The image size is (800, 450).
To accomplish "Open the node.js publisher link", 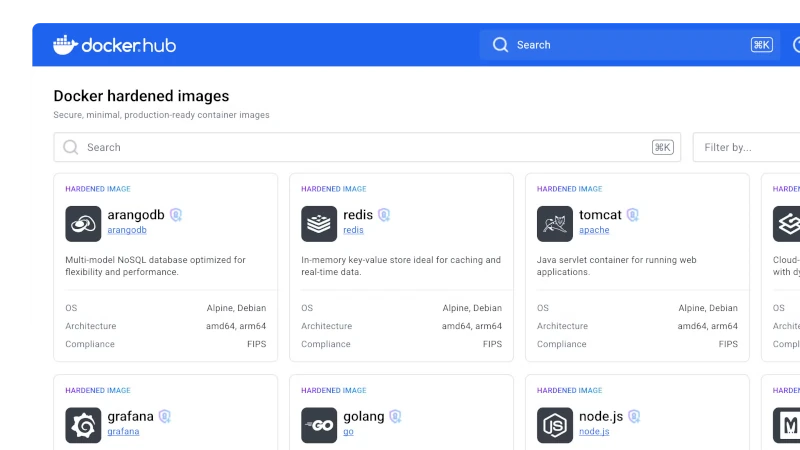I will [594, 432].
